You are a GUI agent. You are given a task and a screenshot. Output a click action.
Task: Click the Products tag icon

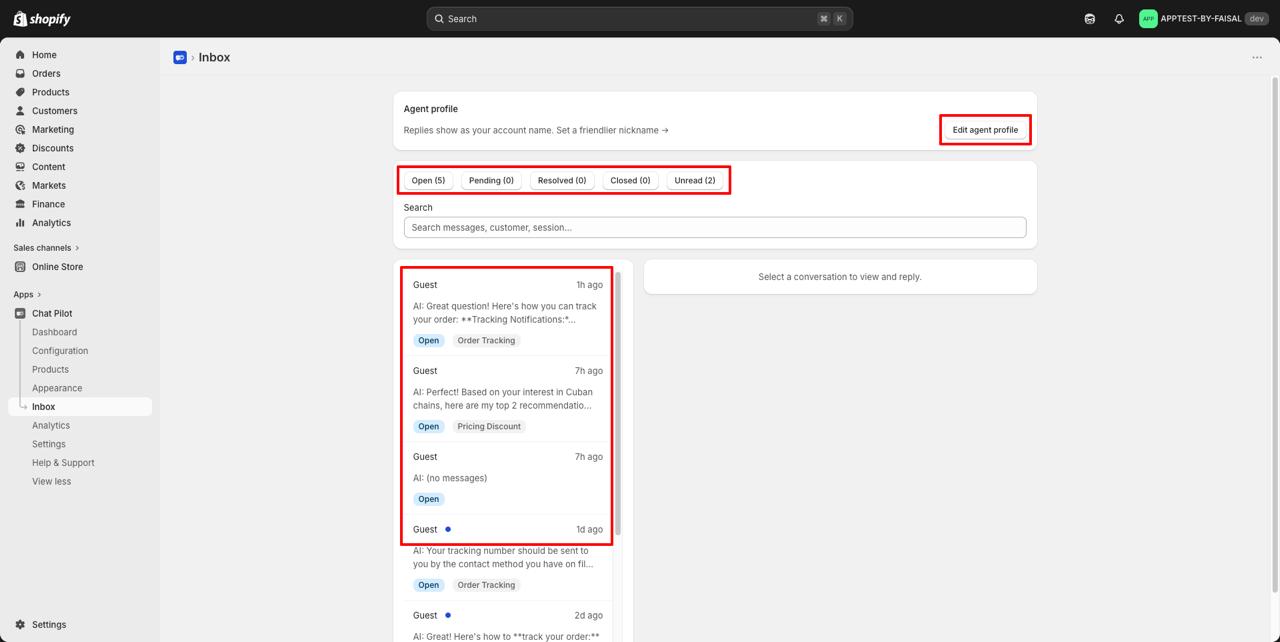[x=20, y=92]
